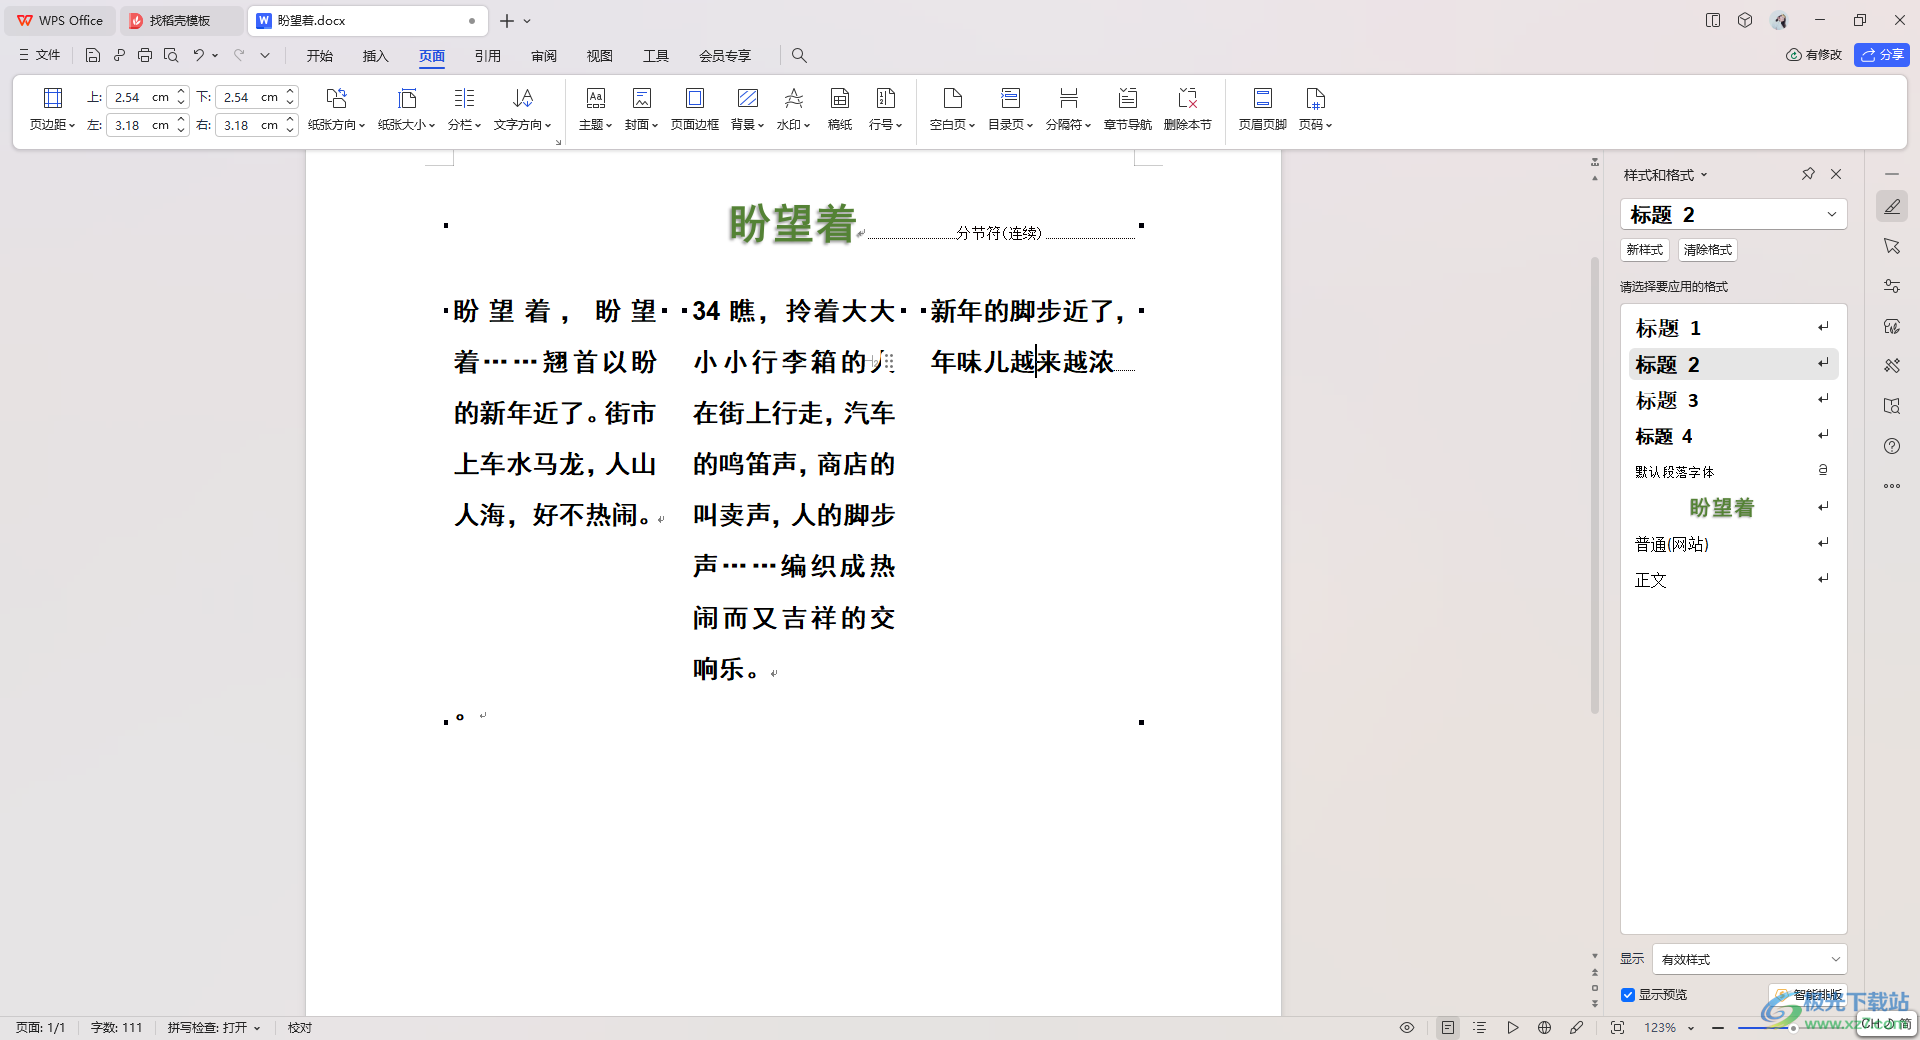1920x1040 pixels.
Task: Open the 标题 2 style combo box
Action: 1734,214
